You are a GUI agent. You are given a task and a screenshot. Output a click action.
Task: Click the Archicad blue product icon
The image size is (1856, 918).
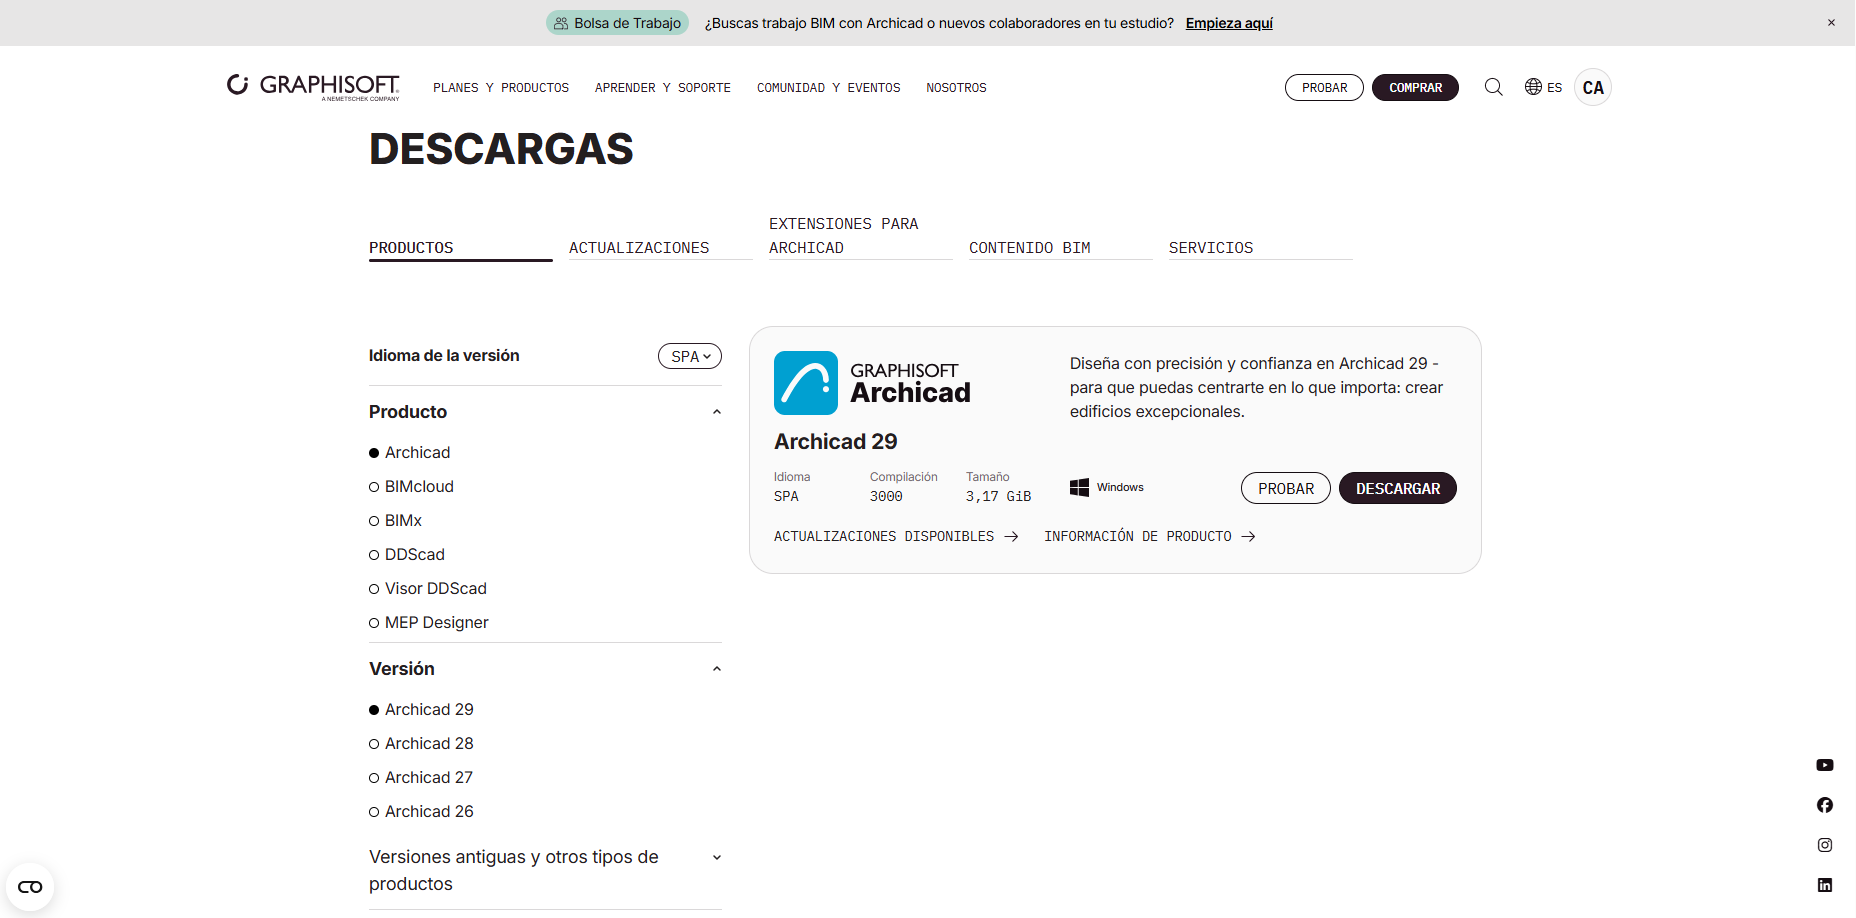coord(806,383)
